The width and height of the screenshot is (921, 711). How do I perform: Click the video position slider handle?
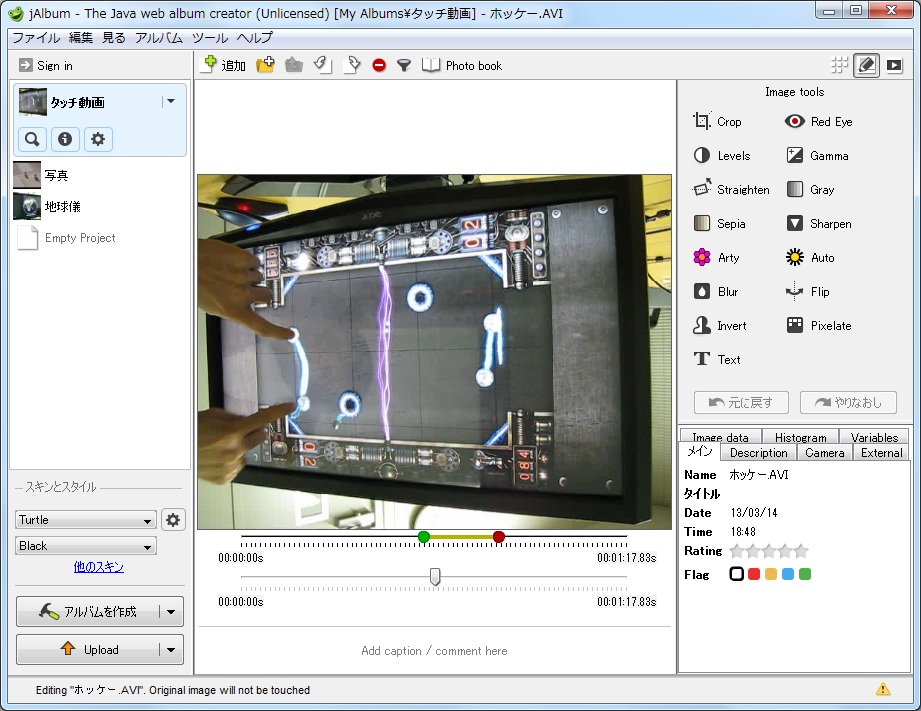click(x=435, y=577)
